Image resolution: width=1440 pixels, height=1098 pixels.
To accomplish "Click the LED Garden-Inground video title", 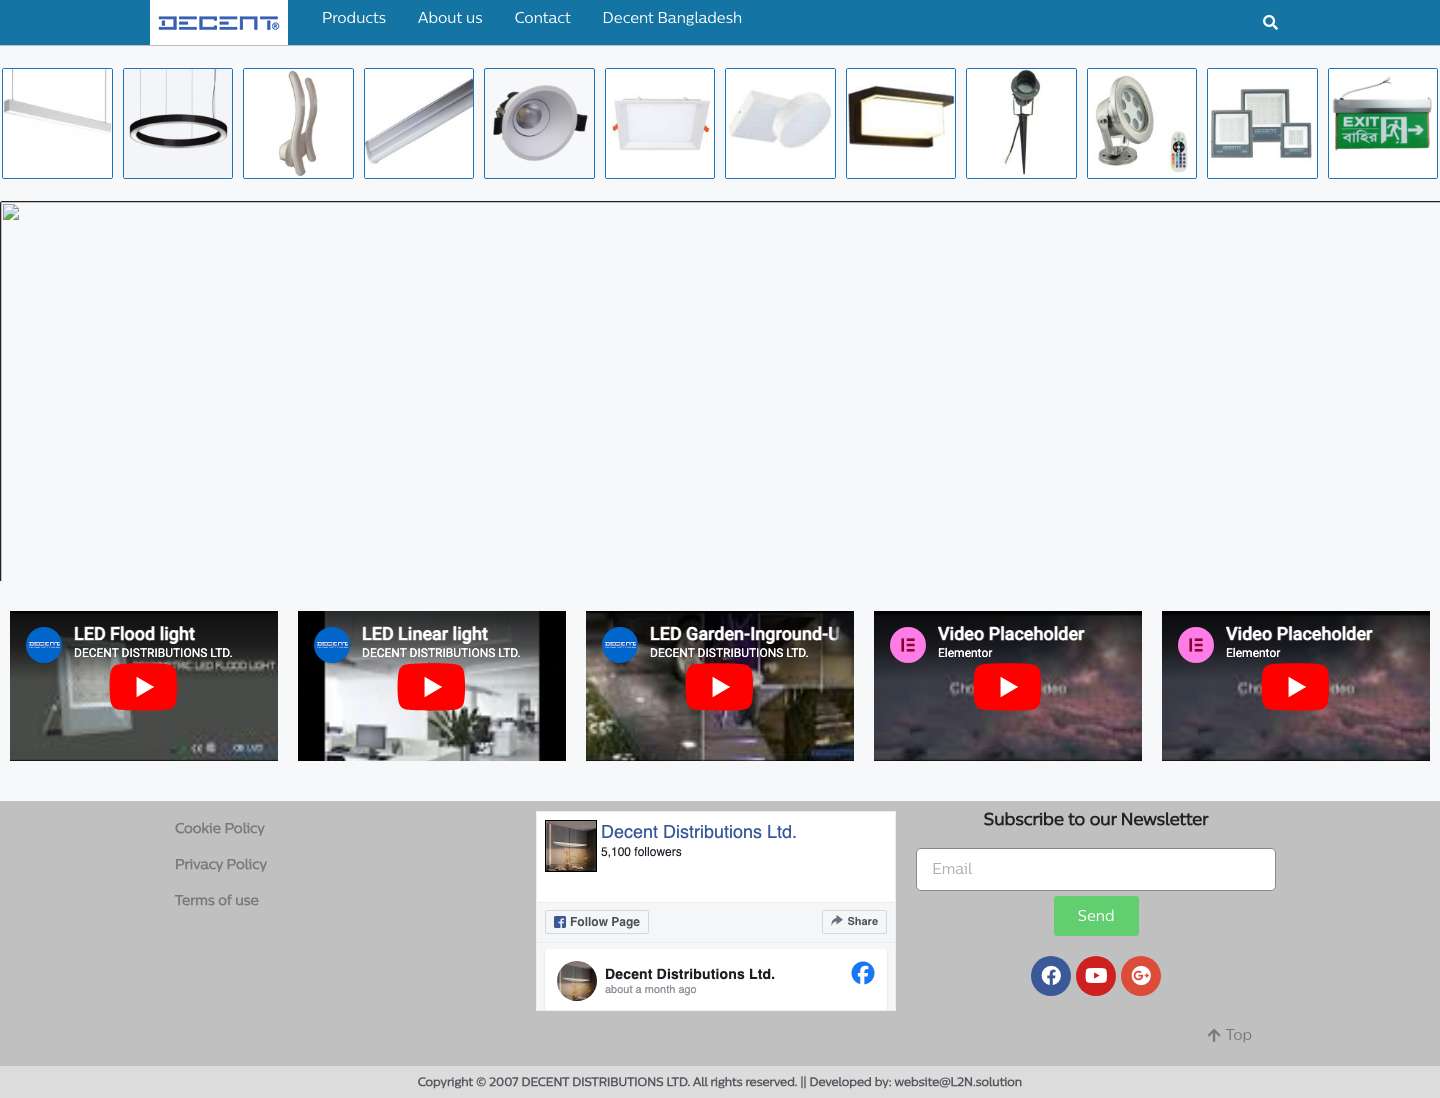I will point(745,634).
